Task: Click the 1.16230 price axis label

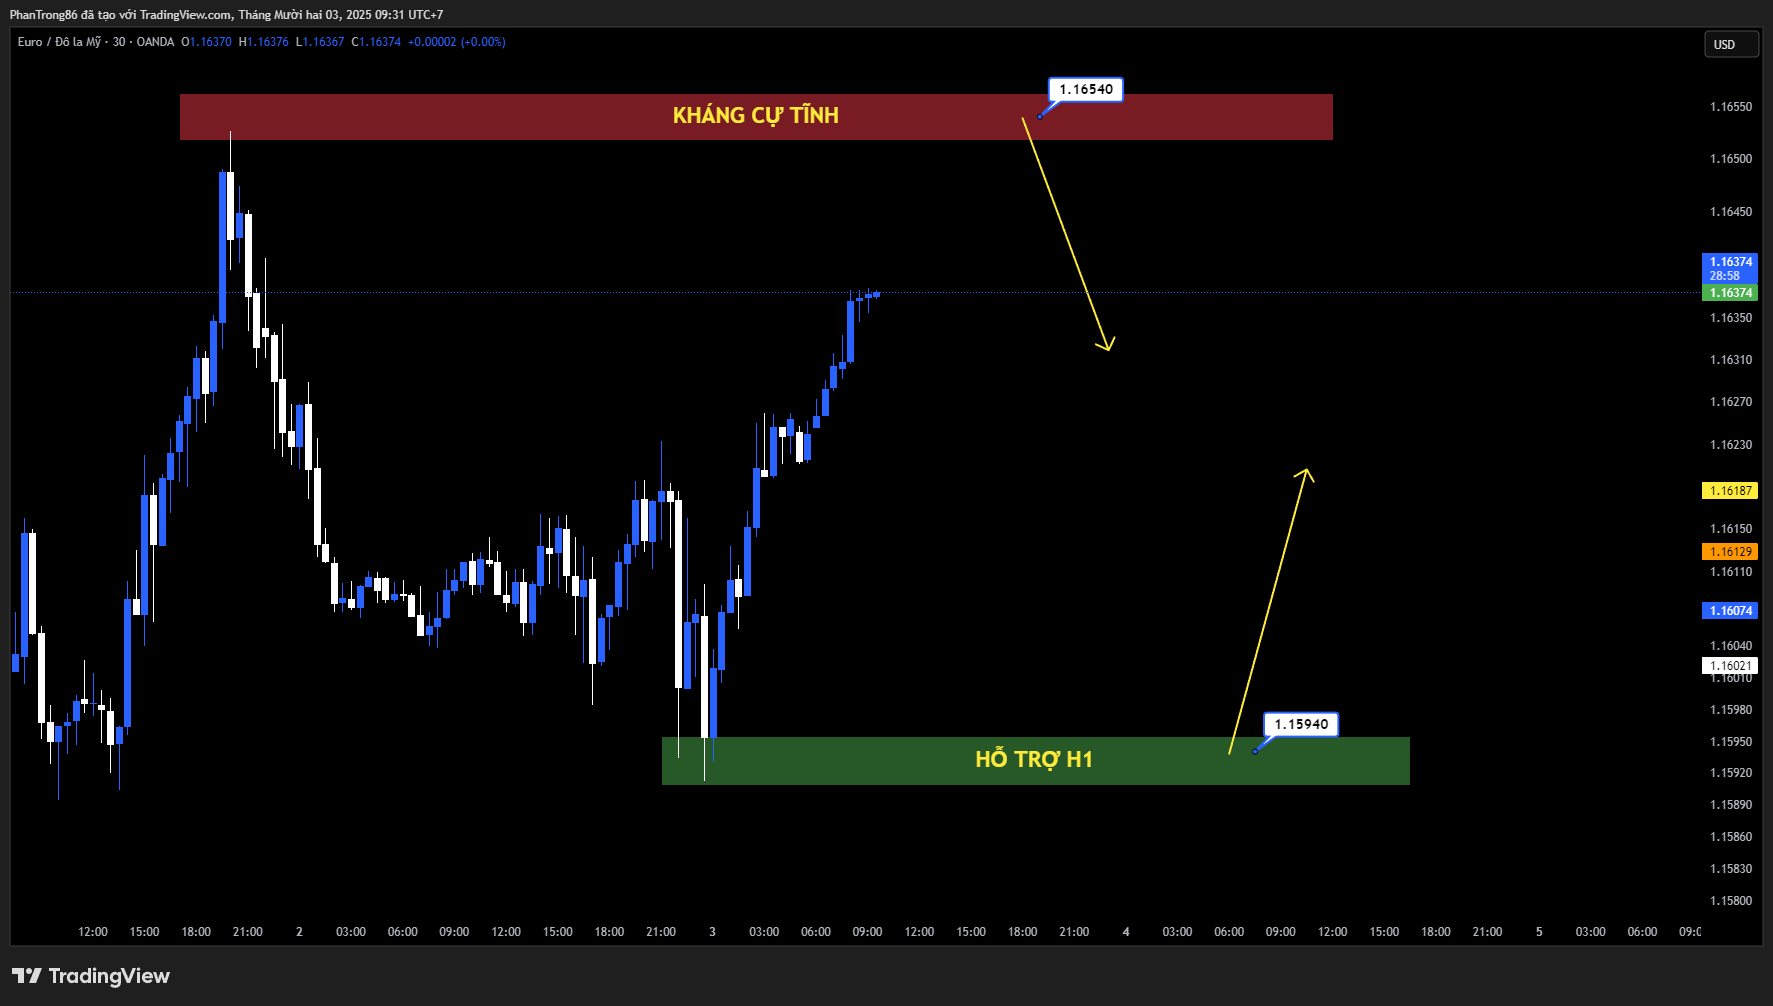Action: tap(1731, 445)
